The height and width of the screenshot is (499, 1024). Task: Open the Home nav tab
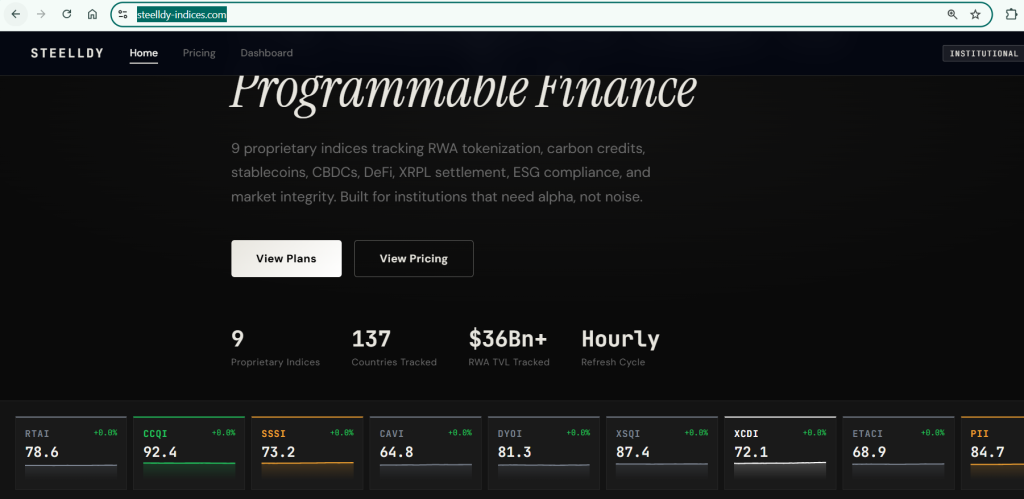(144, 53)
